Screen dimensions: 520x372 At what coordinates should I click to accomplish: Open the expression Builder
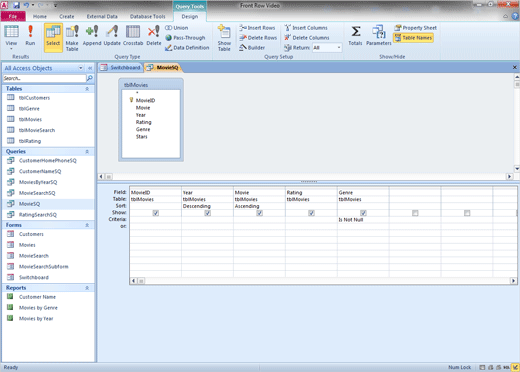pos(252,48)
